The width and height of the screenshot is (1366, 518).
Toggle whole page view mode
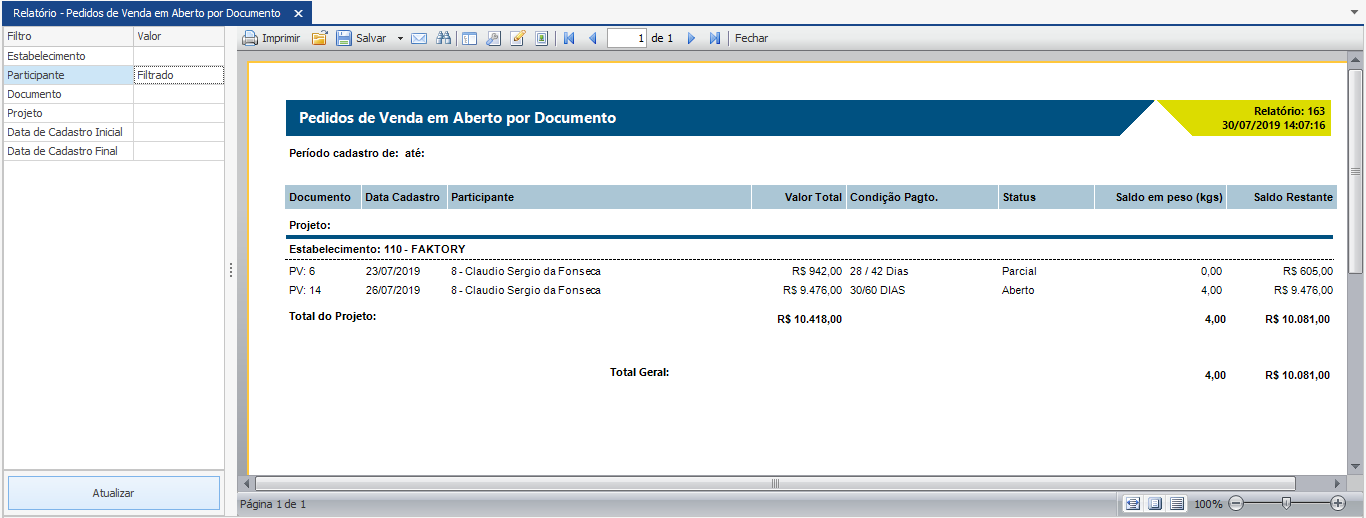1155,503
